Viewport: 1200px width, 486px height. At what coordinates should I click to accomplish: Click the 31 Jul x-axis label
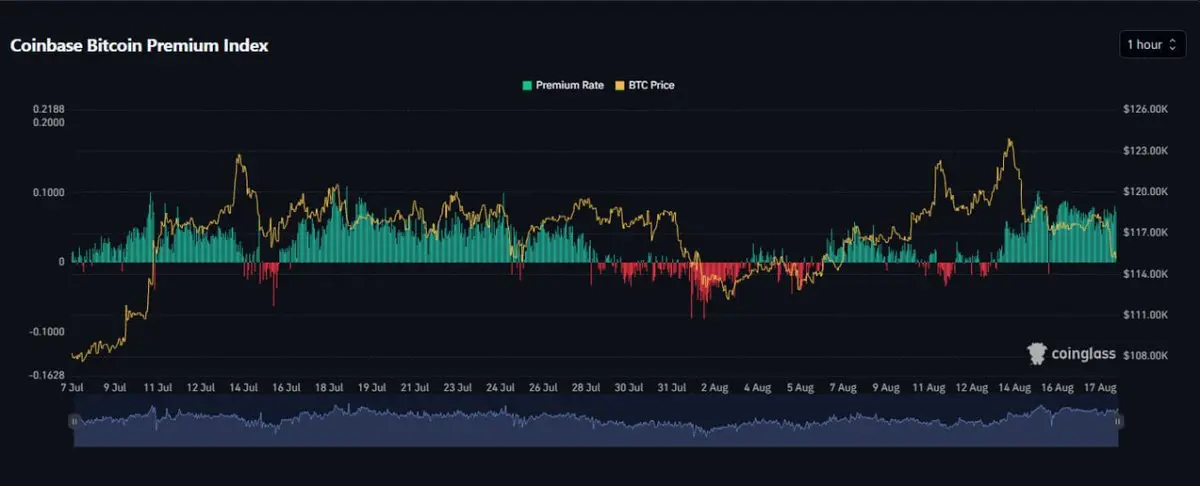pos(672,386)
